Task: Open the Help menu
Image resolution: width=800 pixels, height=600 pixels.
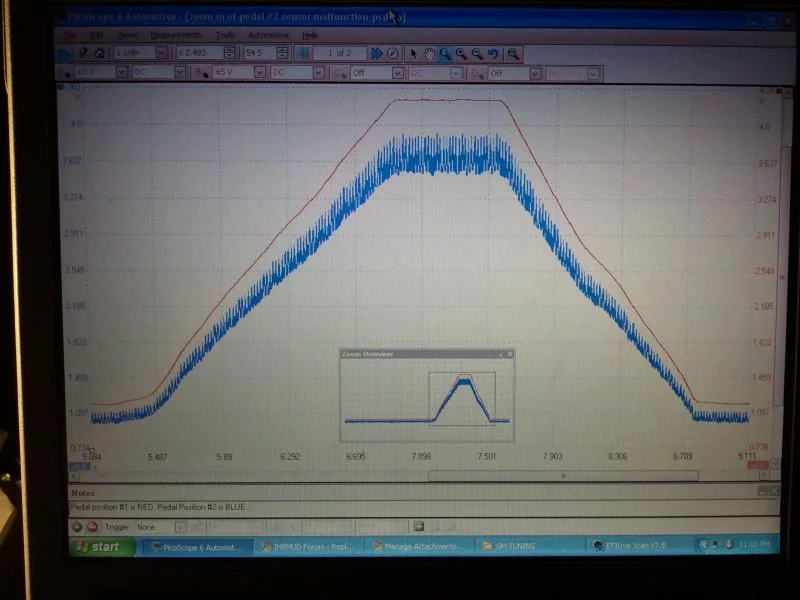Action: point(310,35)
